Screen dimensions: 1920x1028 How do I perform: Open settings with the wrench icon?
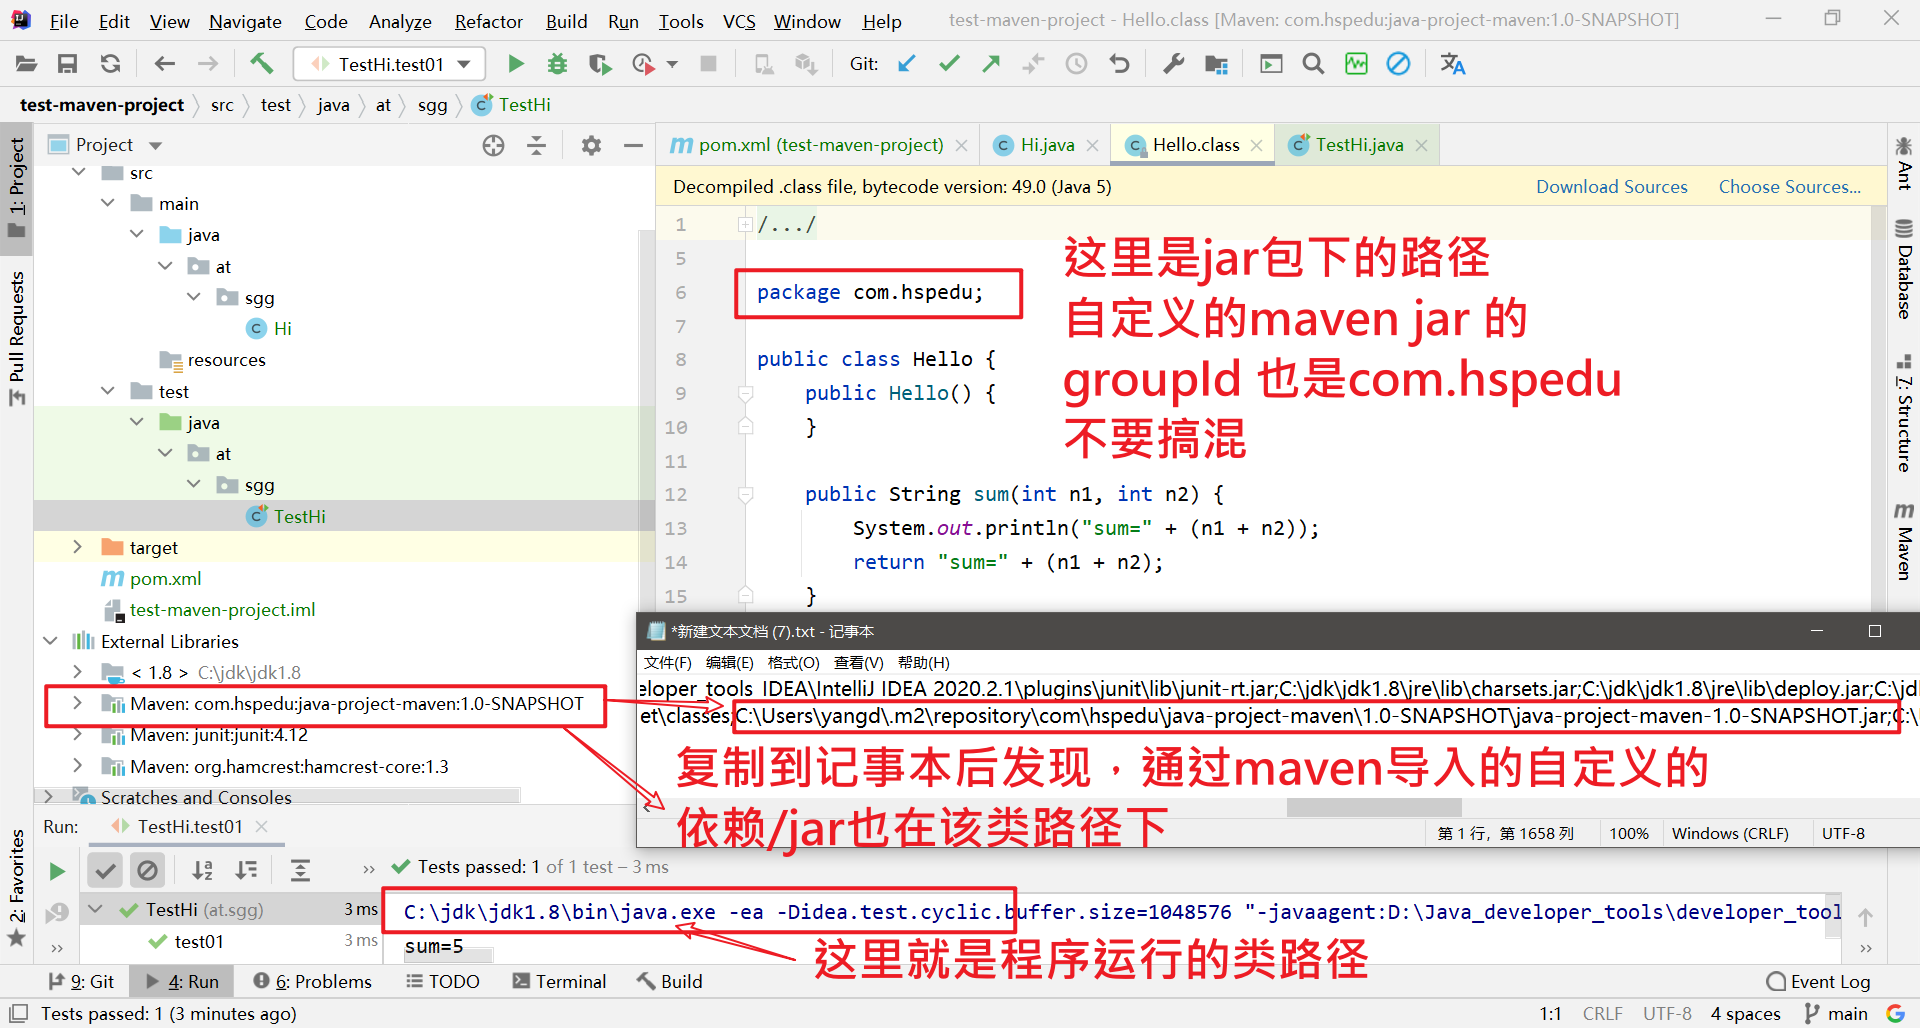click(1173, 64)
